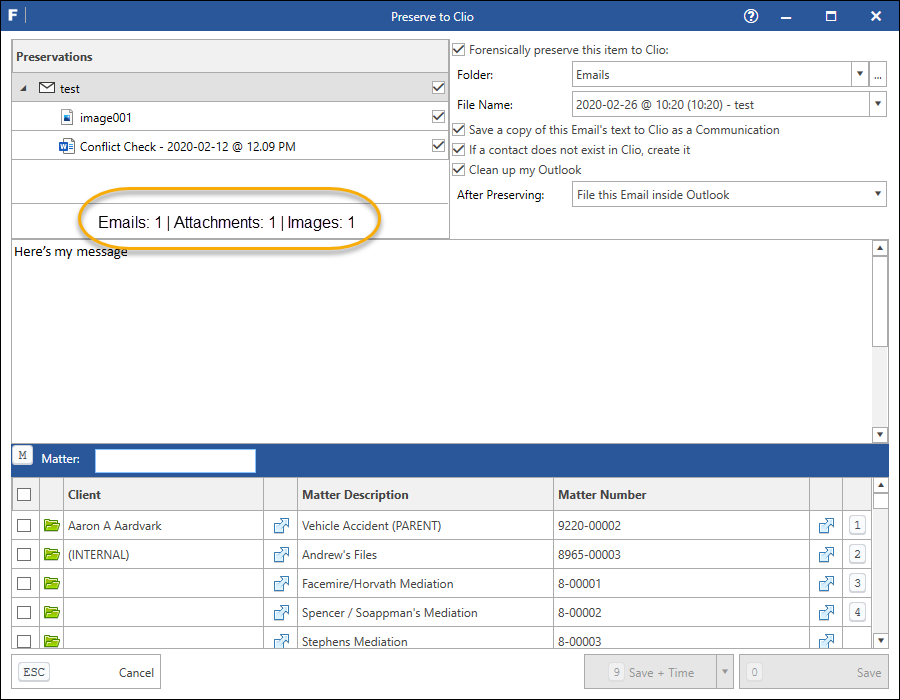This screenshot has width=900, height=700.
Task: Toggle Save a copy as Communication checkbox
Action: tap(459, 129)
